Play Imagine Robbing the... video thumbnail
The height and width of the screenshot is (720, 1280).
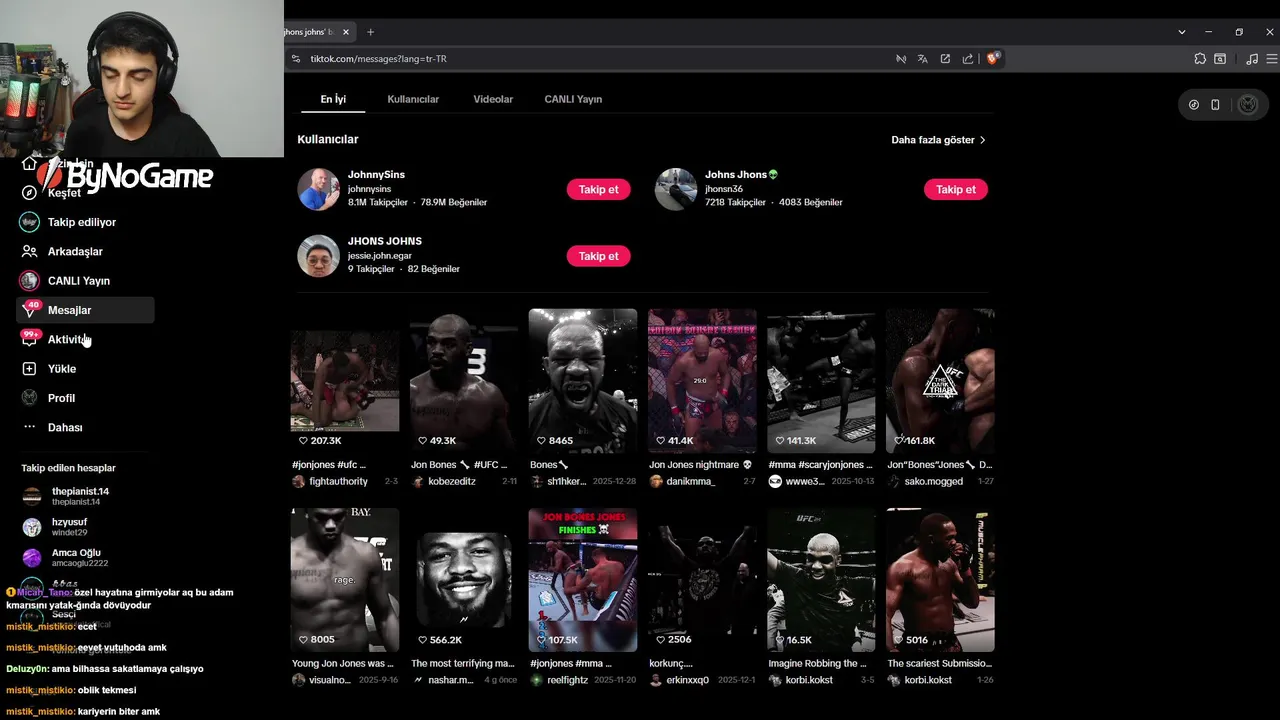[x=821, y=580]
